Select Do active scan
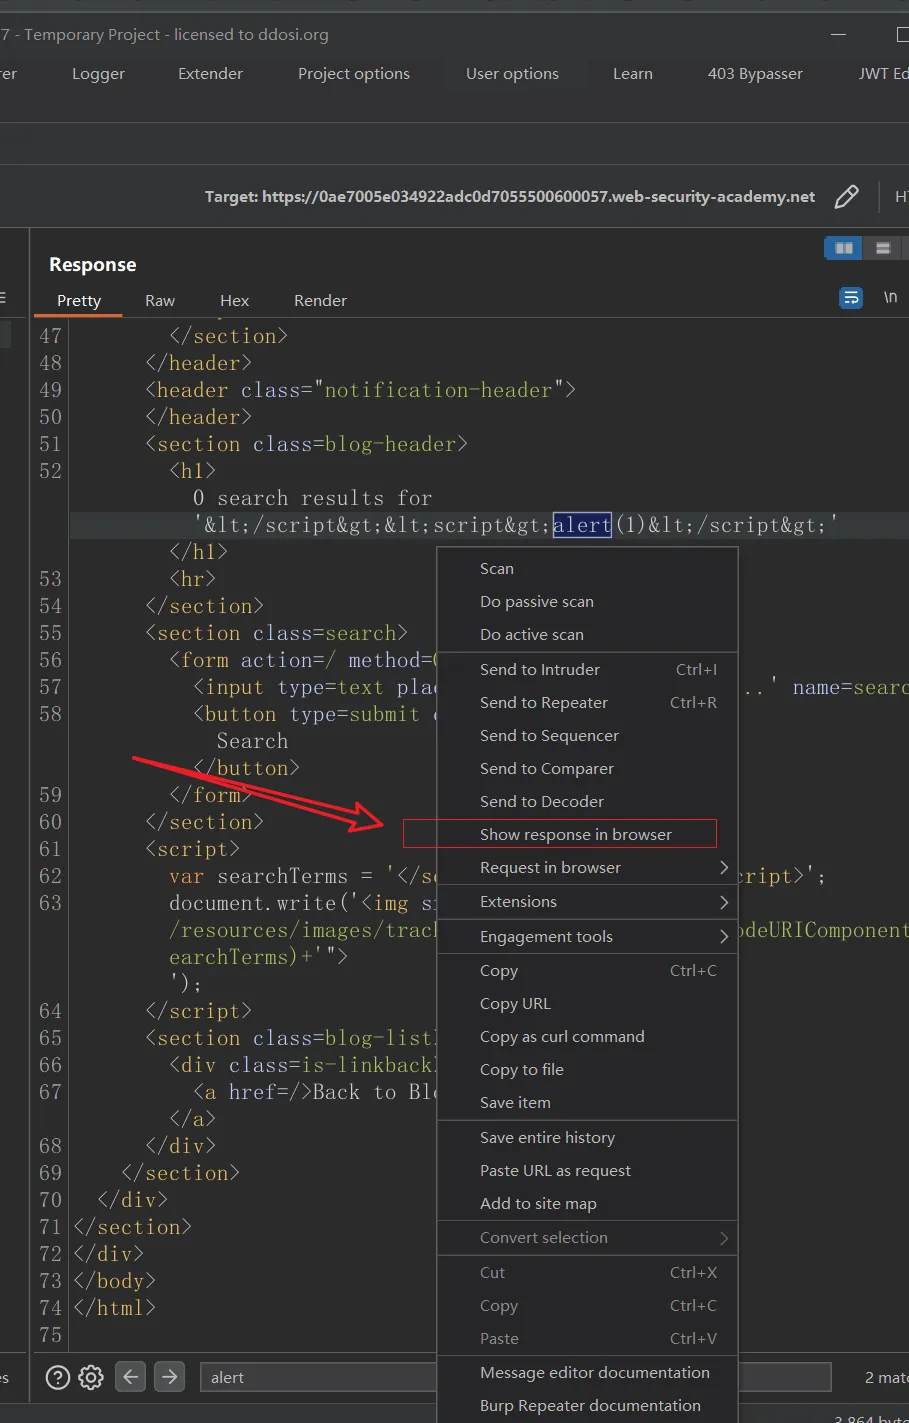The image size is (909, 1423). (x=588, y=634)
